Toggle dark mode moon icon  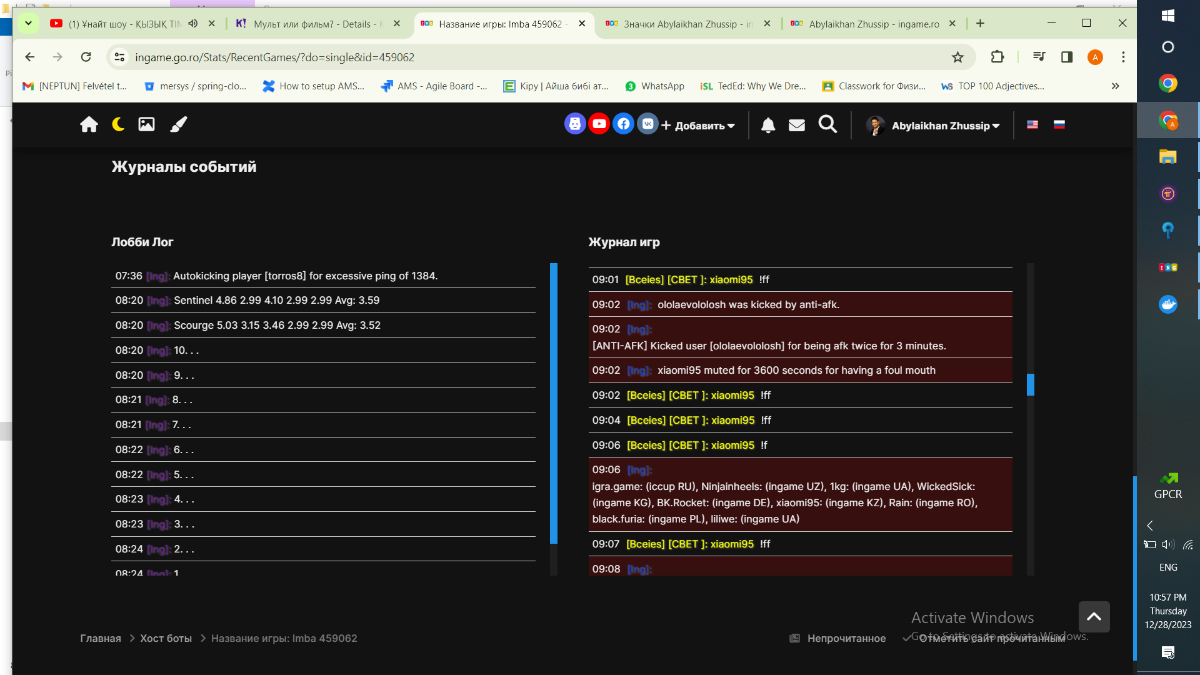pos(118,125)
